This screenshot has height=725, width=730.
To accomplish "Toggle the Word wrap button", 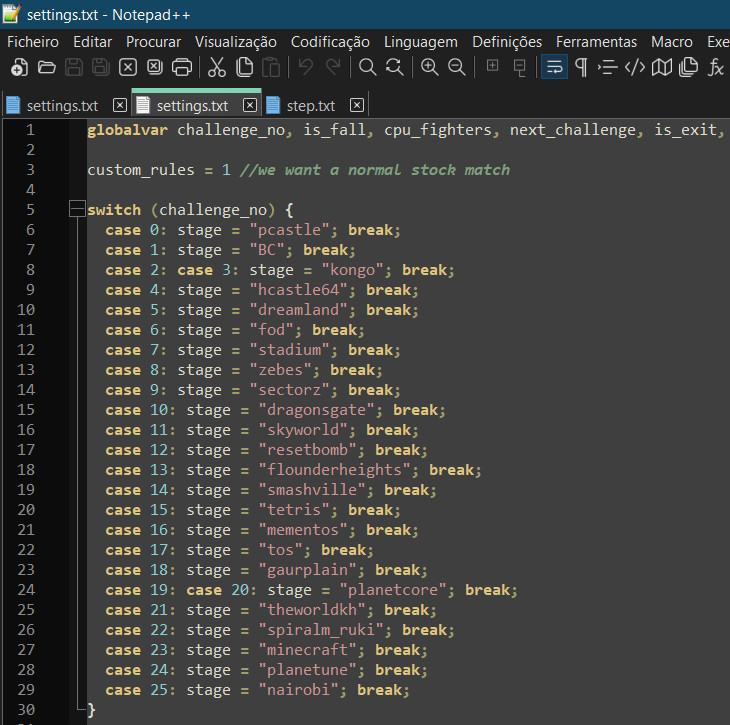I will coord(554,68).
